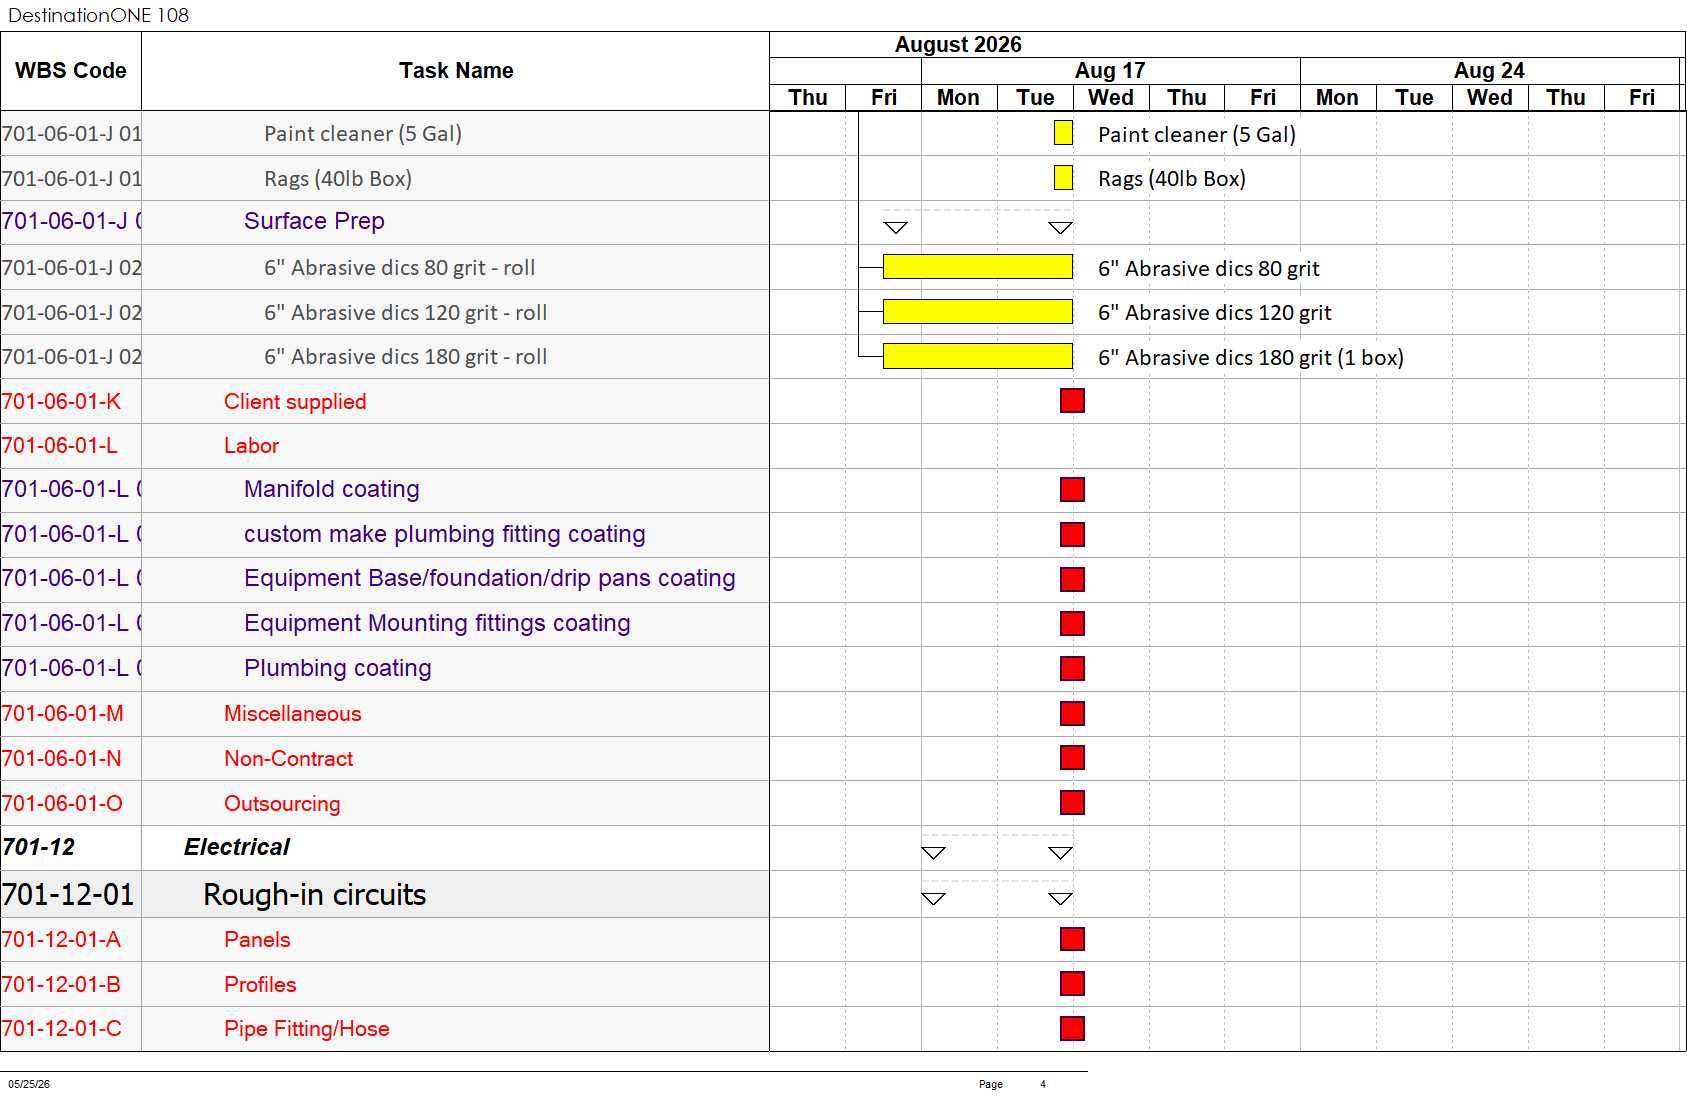
Task: Click the Aug 24 week header
Action: pos(1489,71)
